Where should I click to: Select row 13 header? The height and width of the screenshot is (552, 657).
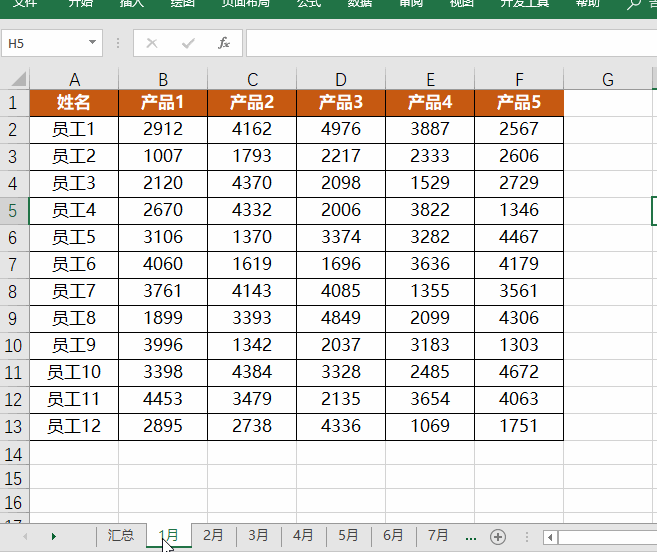13,427
